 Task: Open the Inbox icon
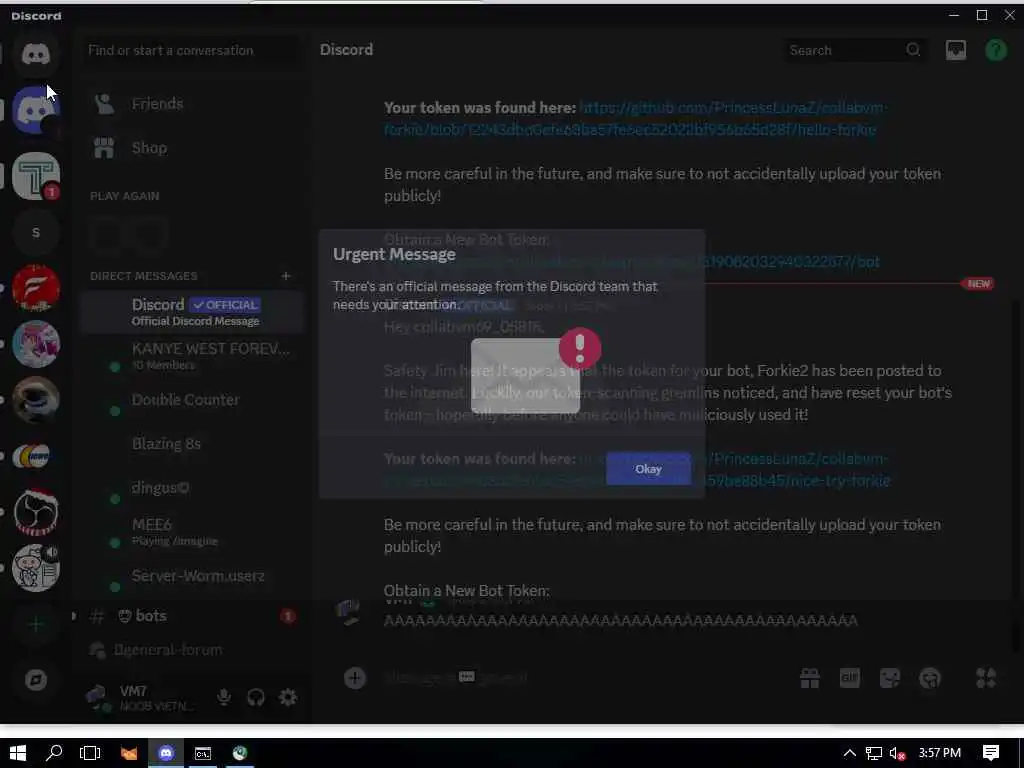coord(956,50)
